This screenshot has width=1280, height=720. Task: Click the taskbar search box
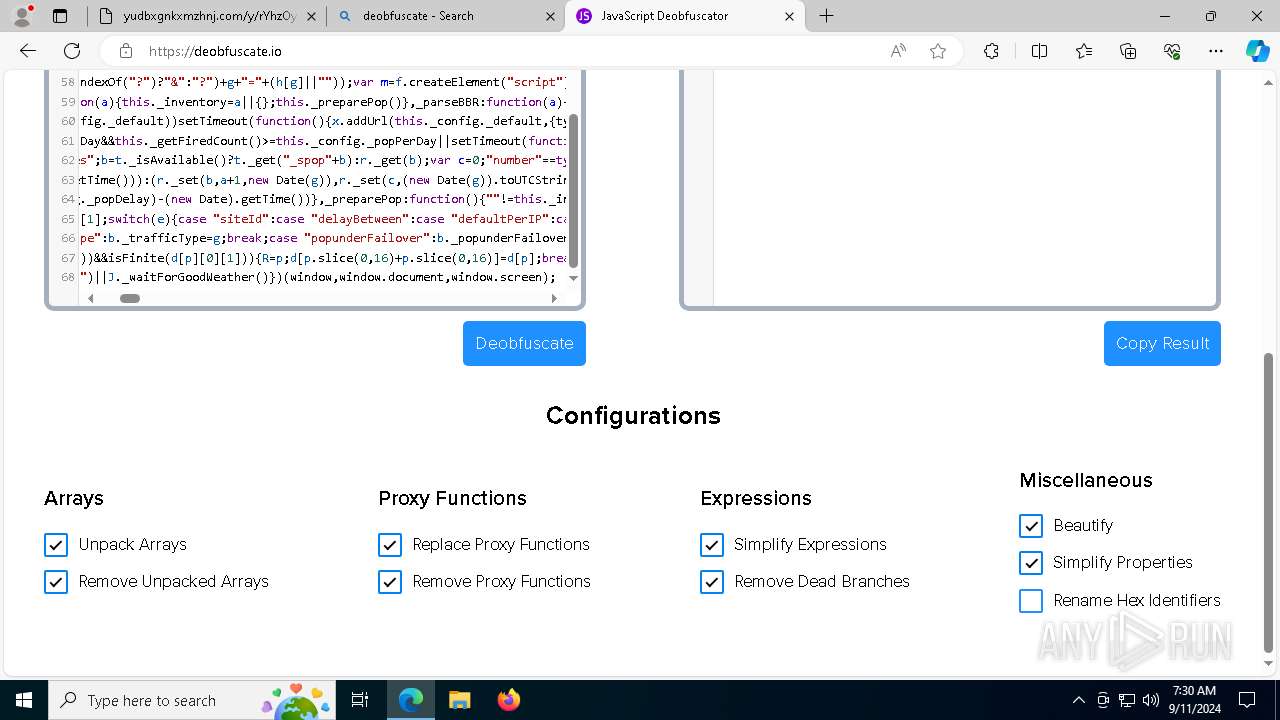pos(192,700)
